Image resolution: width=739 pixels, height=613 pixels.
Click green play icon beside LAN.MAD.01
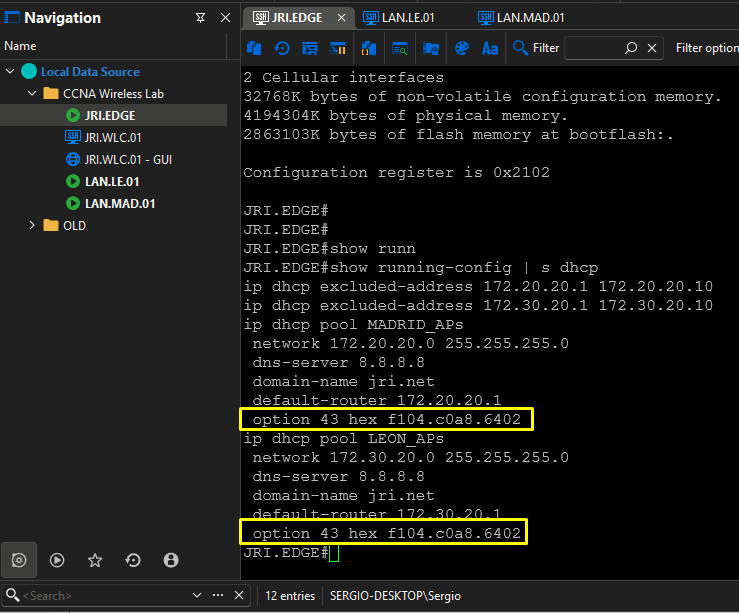point(73,204)
